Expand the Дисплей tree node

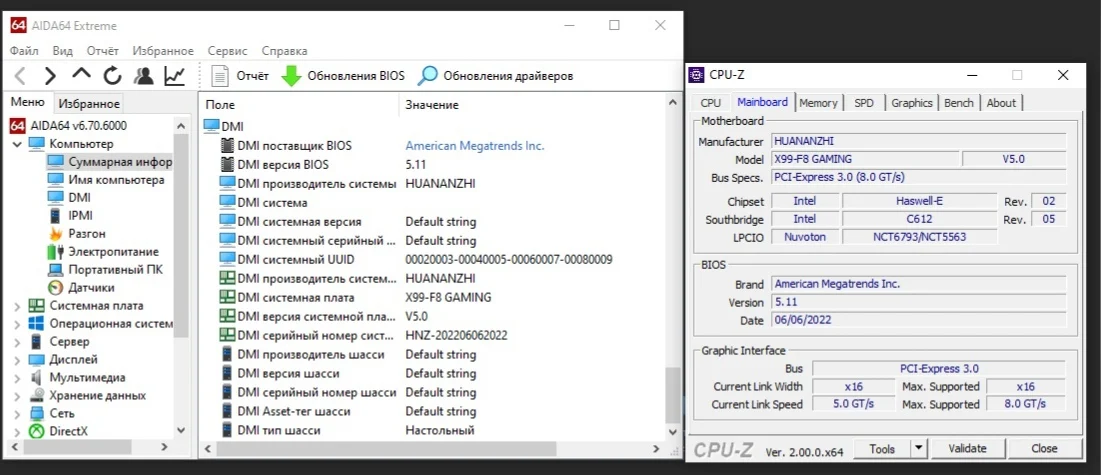click(17, 360)
